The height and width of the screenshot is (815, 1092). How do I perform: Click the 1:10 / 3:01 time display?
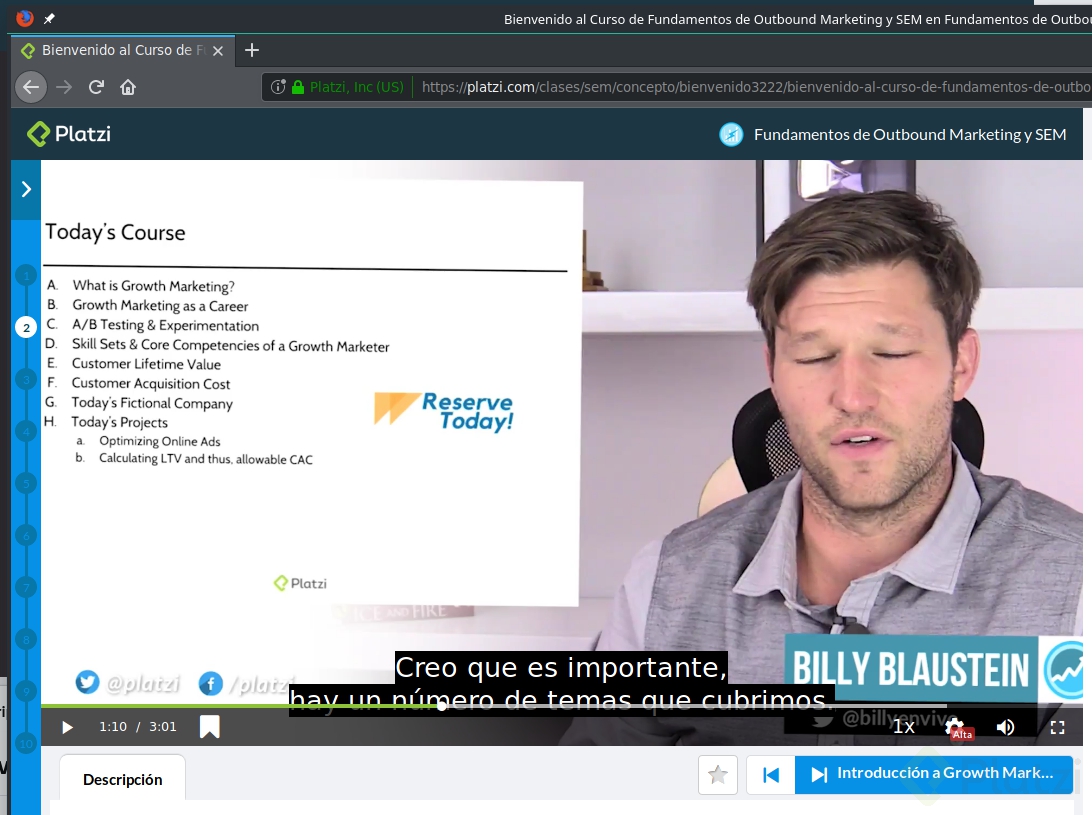138,727
